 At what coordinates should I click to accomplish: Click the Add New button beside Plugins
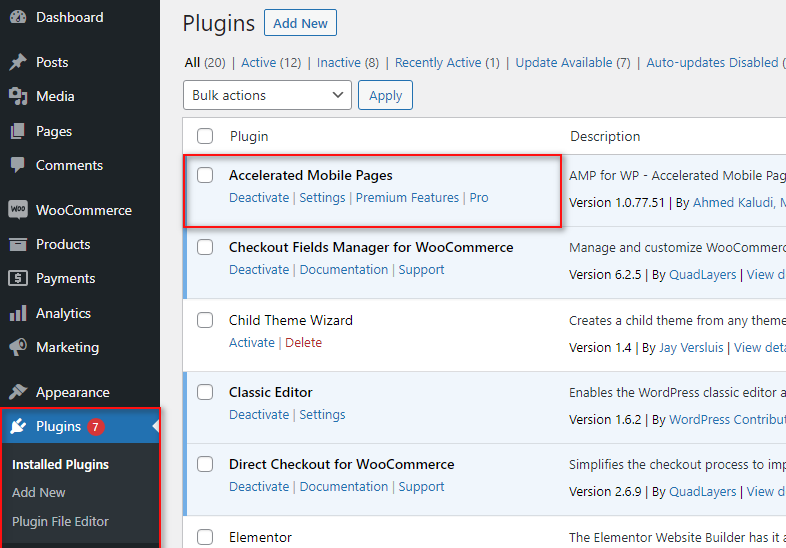point(300,23)
